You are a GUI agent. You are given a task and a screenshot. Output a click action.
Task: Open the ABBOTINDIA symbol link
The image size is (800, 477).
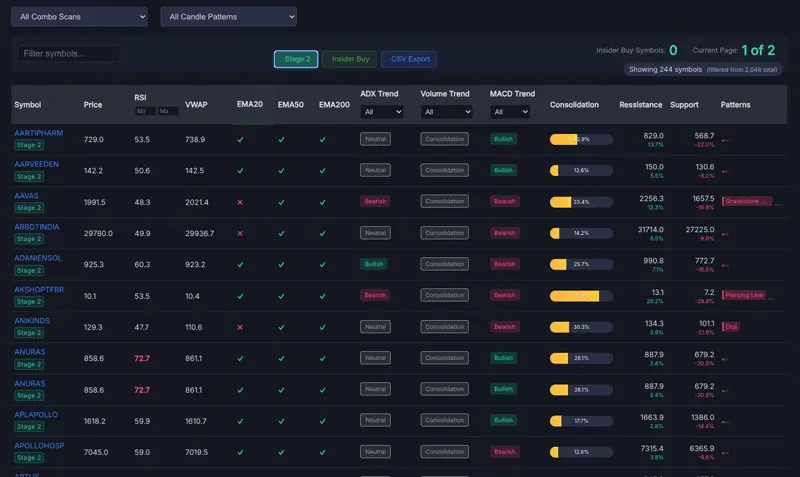tap(37, 227)
